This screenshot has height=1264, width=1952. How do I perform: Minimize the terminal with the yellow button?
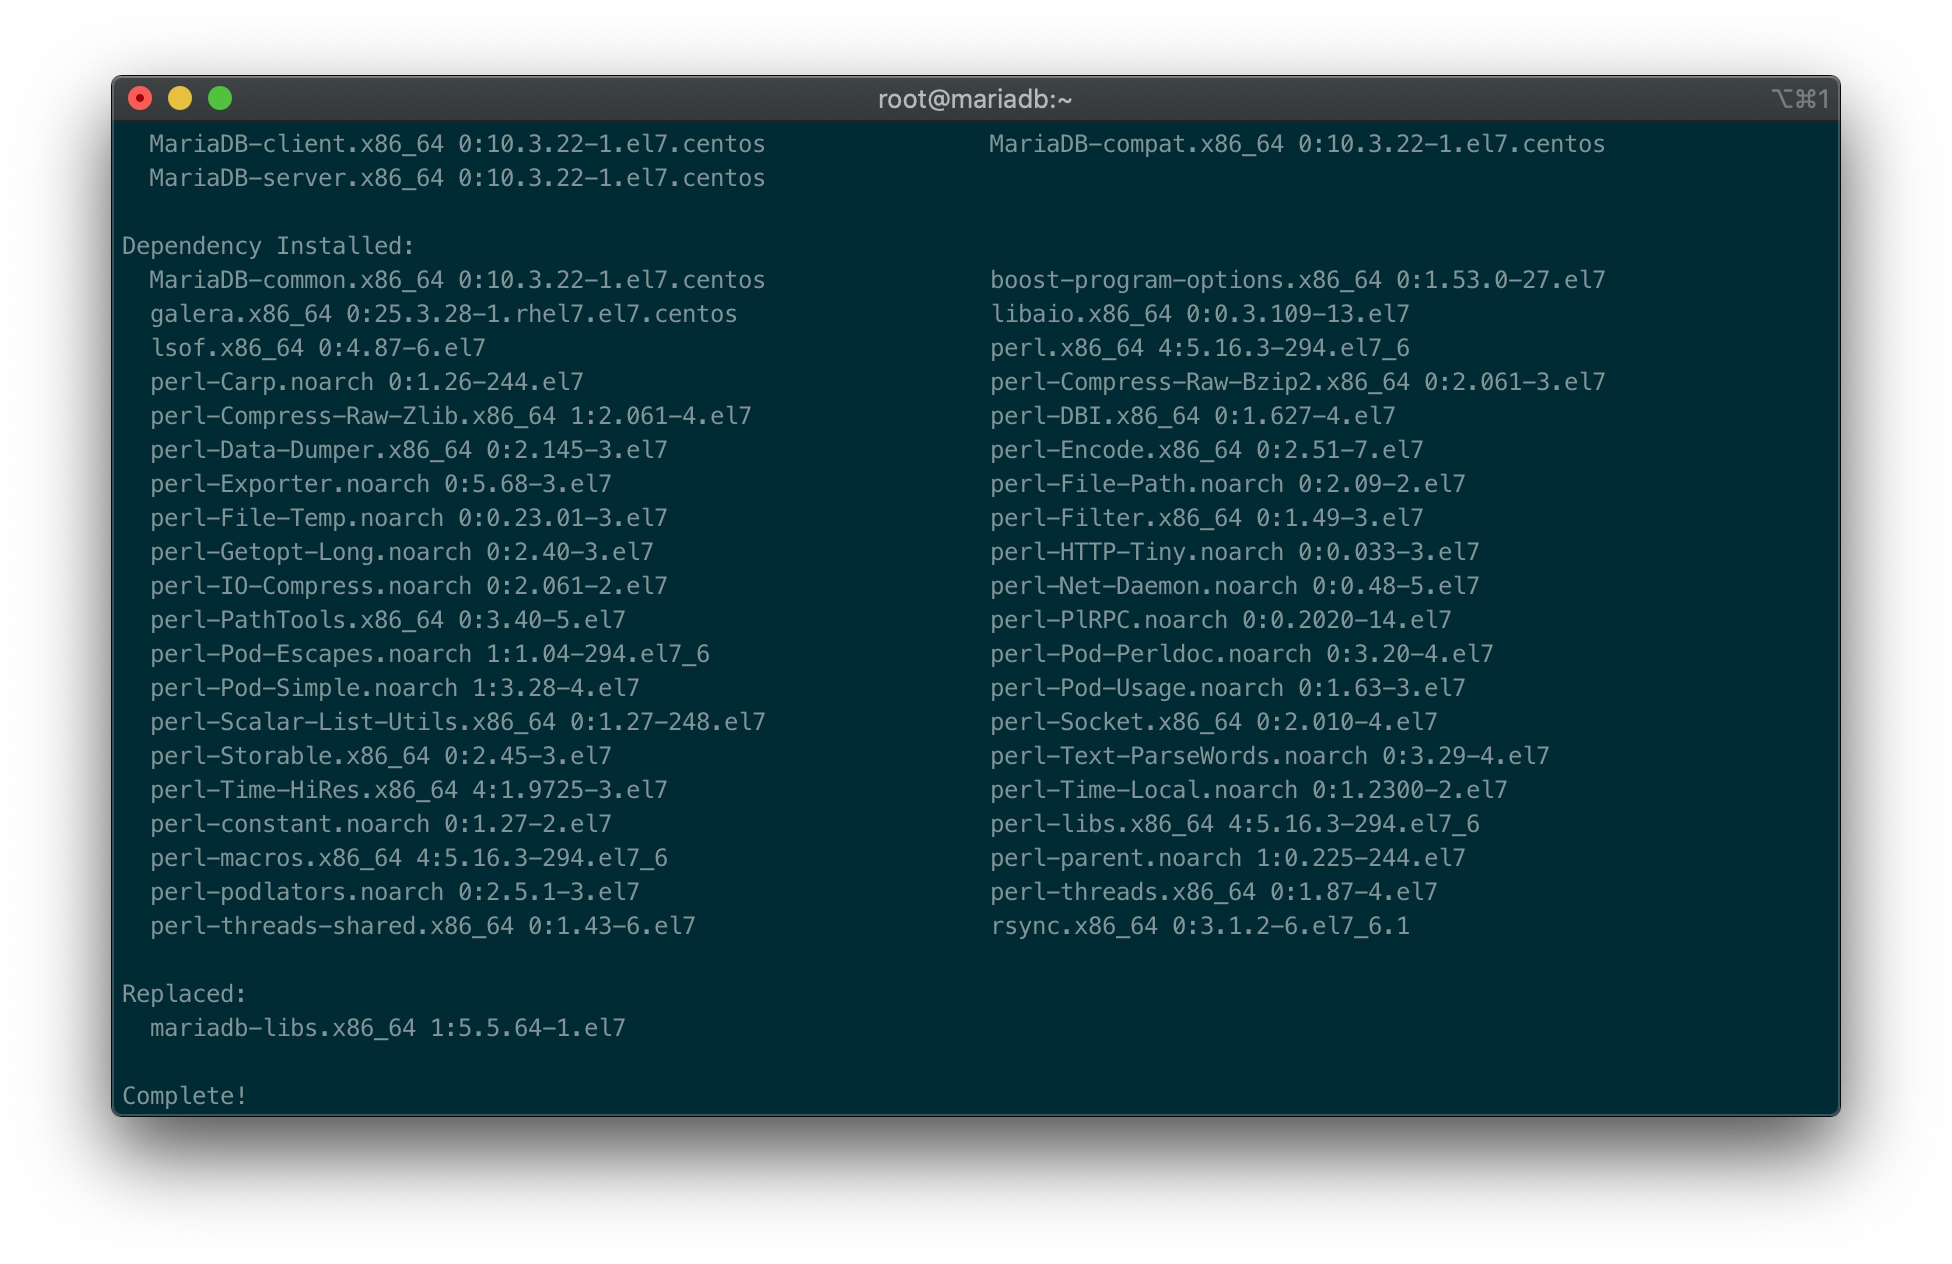[180, 98]
